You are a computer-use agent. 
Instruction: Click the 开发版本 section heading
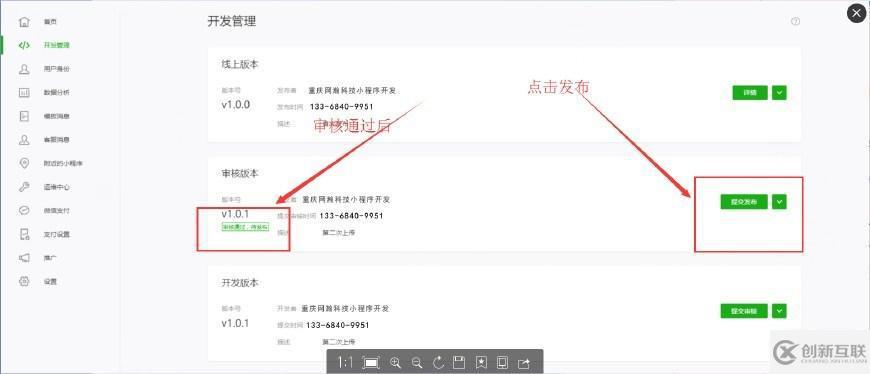pos(240,283)
